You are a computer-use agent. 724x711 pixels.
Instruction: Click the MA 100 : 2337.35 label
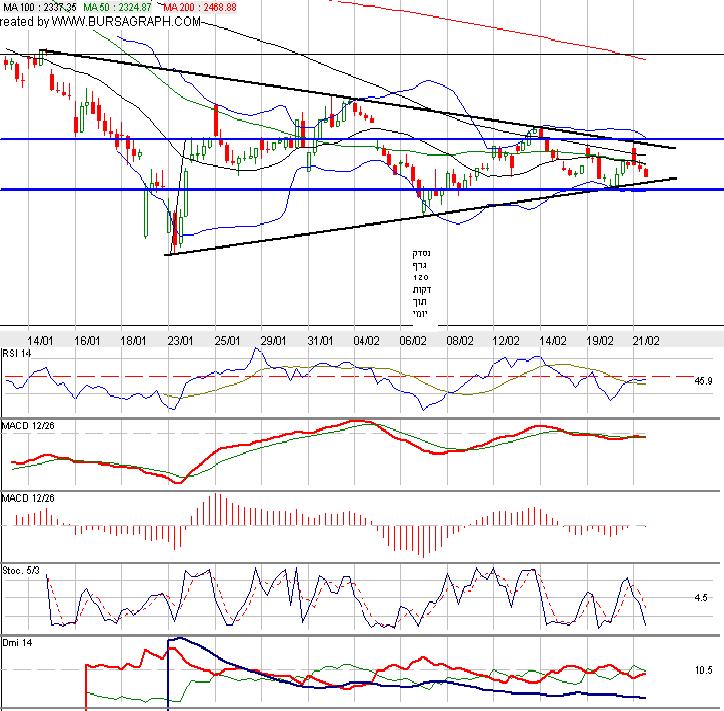[x=40, y=7]
